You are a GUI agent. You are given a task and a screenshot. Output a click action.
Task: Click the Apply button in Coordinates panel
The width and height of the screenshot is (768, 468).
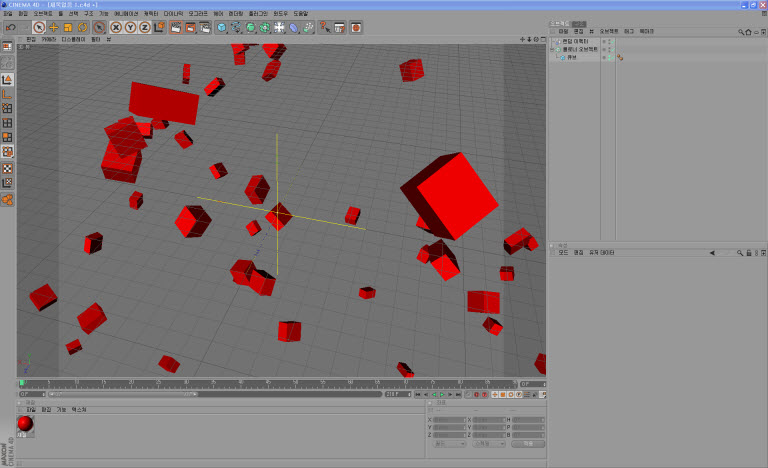(528, 443)
